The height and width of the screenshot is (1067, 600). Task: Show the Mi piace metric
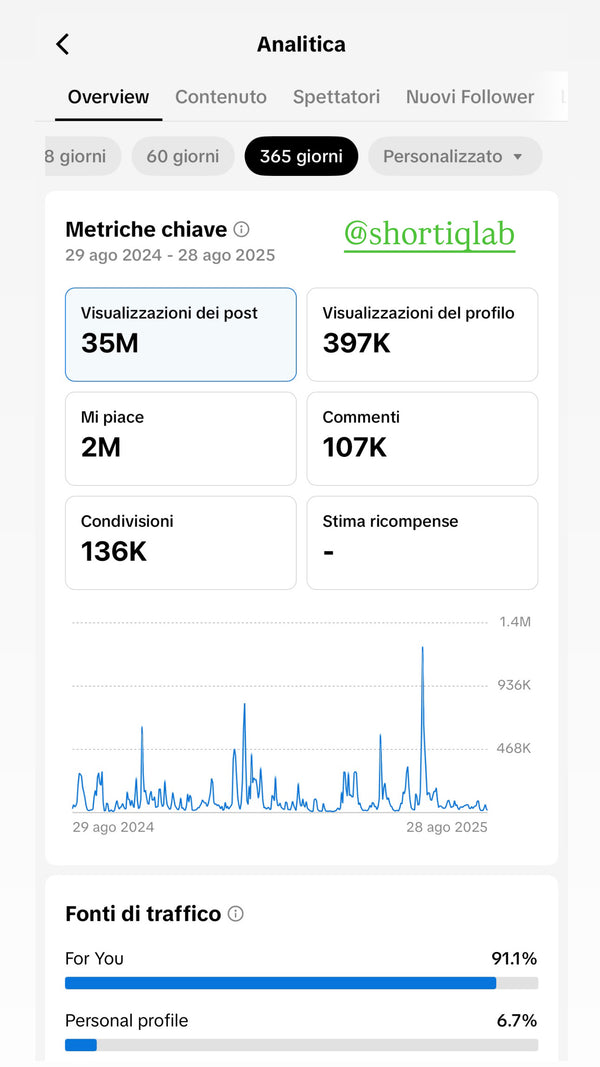click(181, 438)
